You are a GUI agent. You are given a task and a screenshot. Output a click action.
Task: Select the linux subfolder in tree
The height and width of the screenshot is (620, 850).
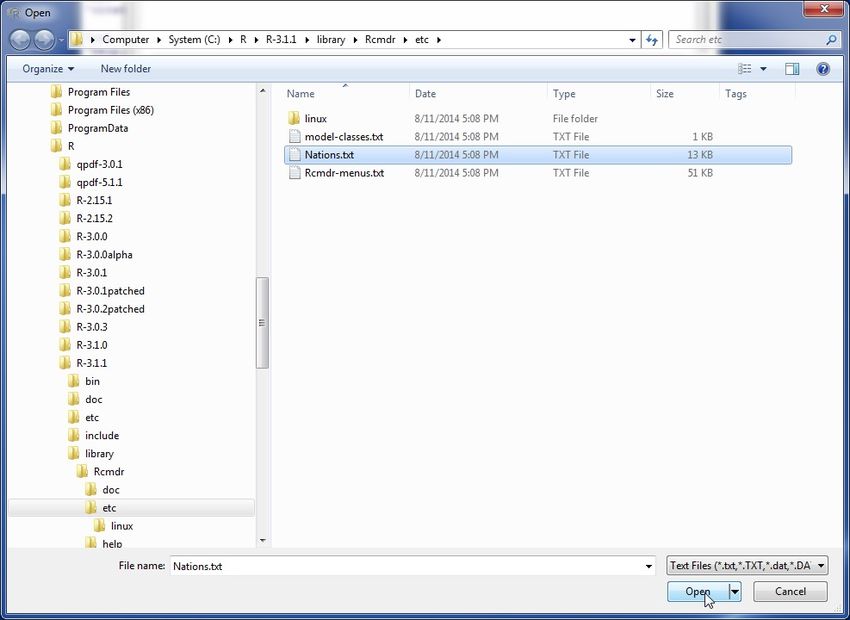point(121,526)
